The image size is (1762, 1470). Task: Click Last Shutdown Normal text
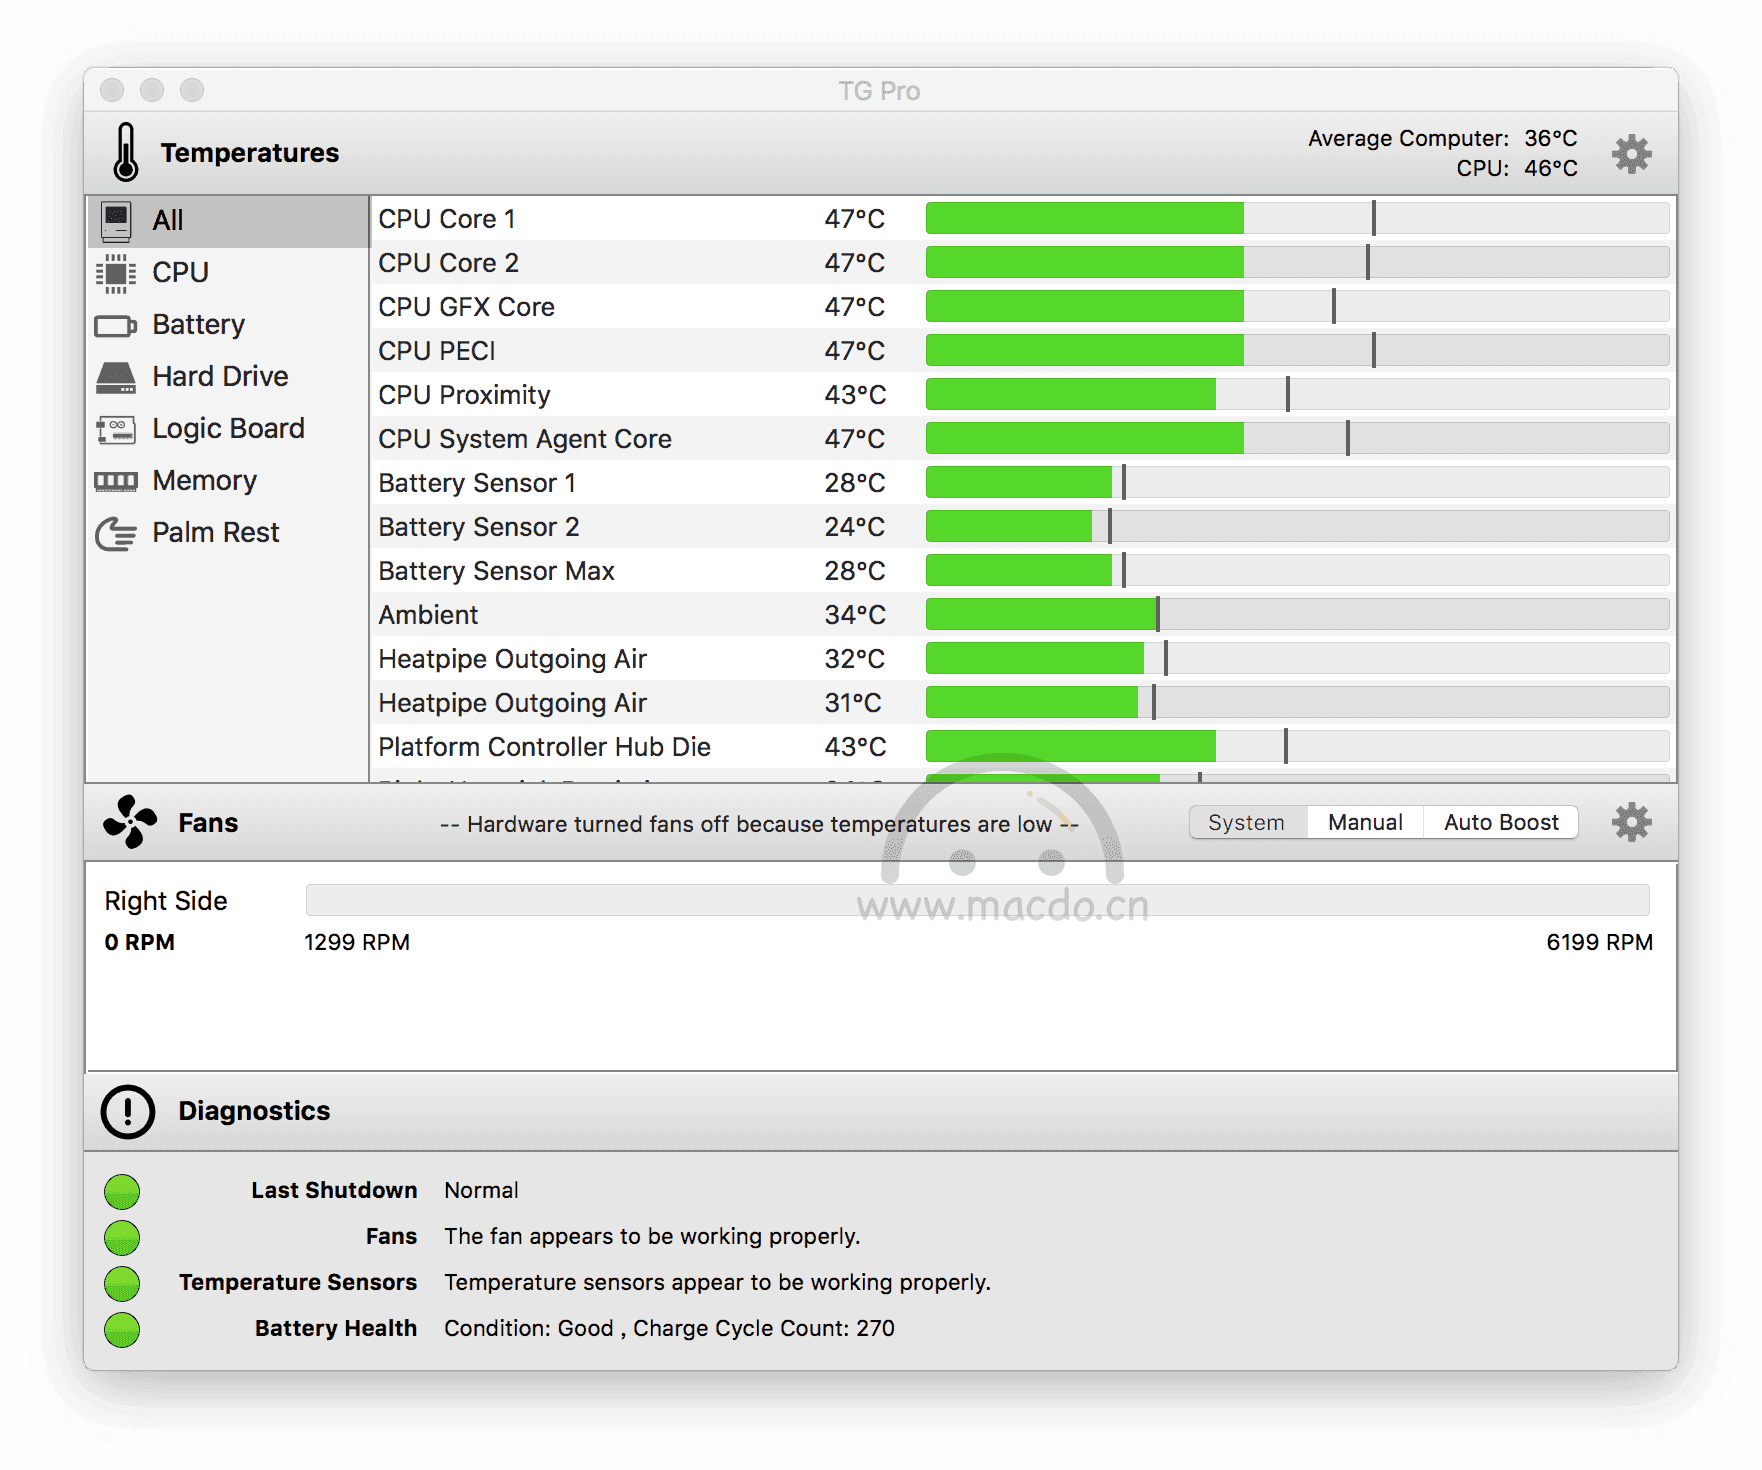[481, 1190]
